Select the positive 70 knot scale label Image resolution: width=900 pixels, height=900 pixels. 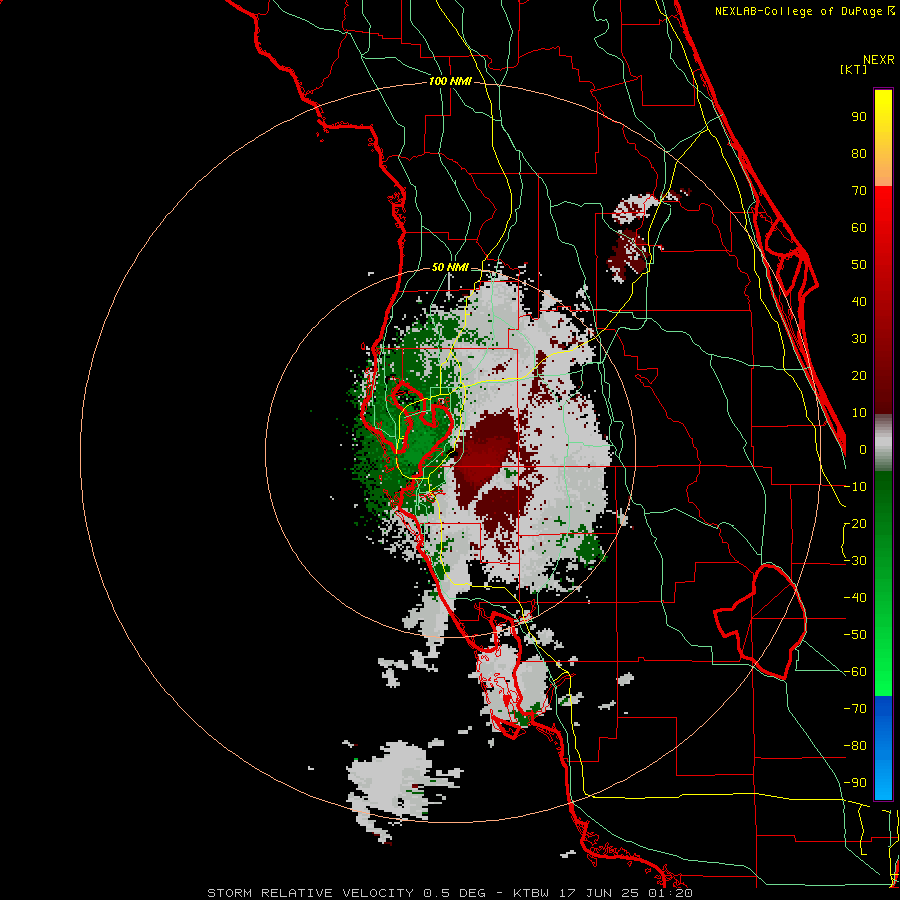[859, 191]
